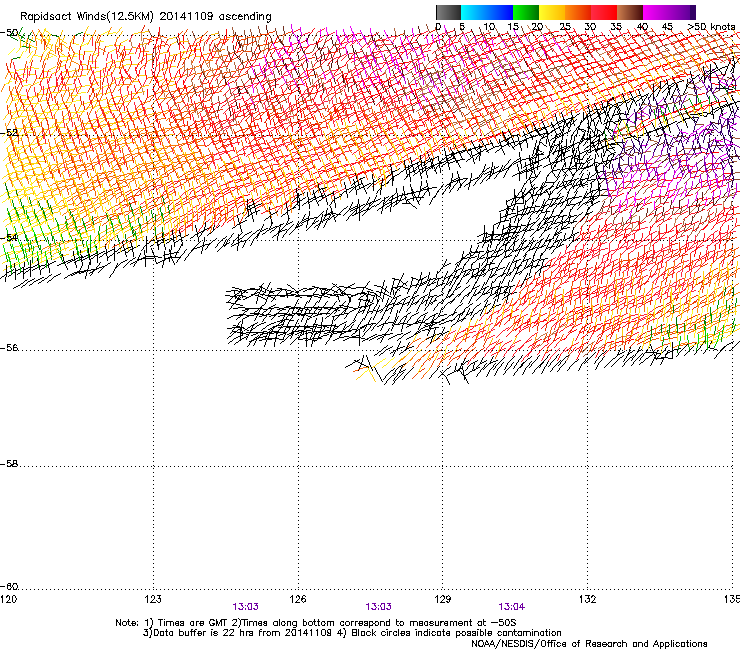Click legend tick label '25'
This screenshot has height=650, width=740.
565,26
